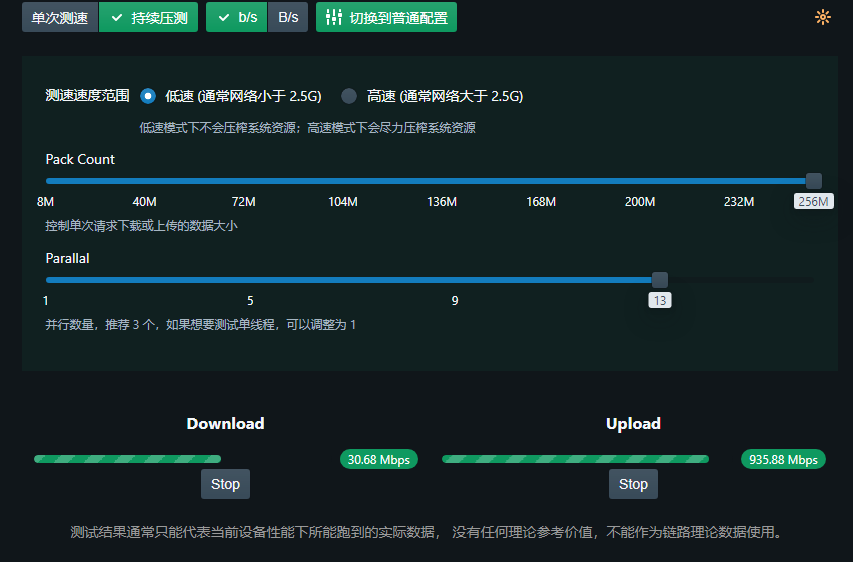Screen dimensions: 853x562
Task: Click the Pack Count slider handle
Action: (x=814, y=181)
